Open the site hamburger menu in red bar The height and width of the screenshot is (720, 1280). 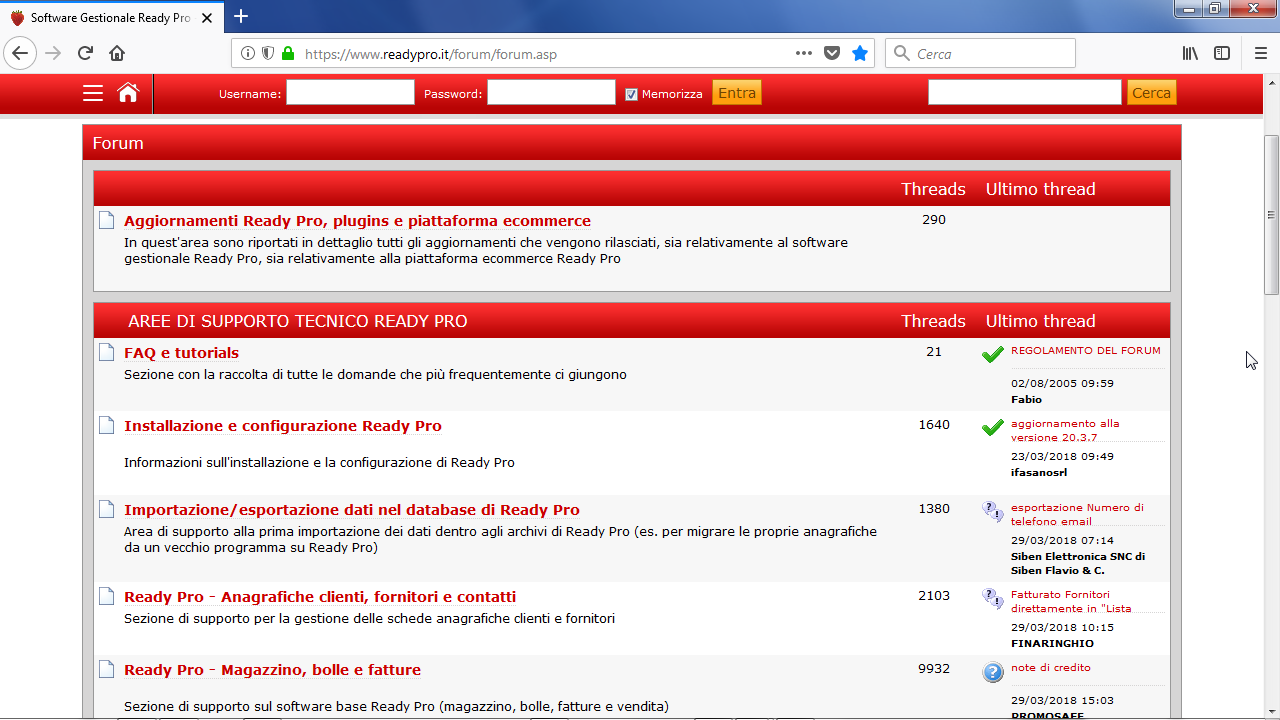click(93, 93)
